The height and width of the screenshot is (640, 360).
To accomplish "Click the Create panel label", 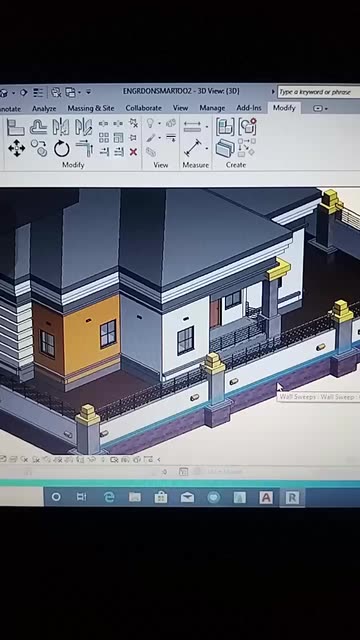I will [236, 165].
